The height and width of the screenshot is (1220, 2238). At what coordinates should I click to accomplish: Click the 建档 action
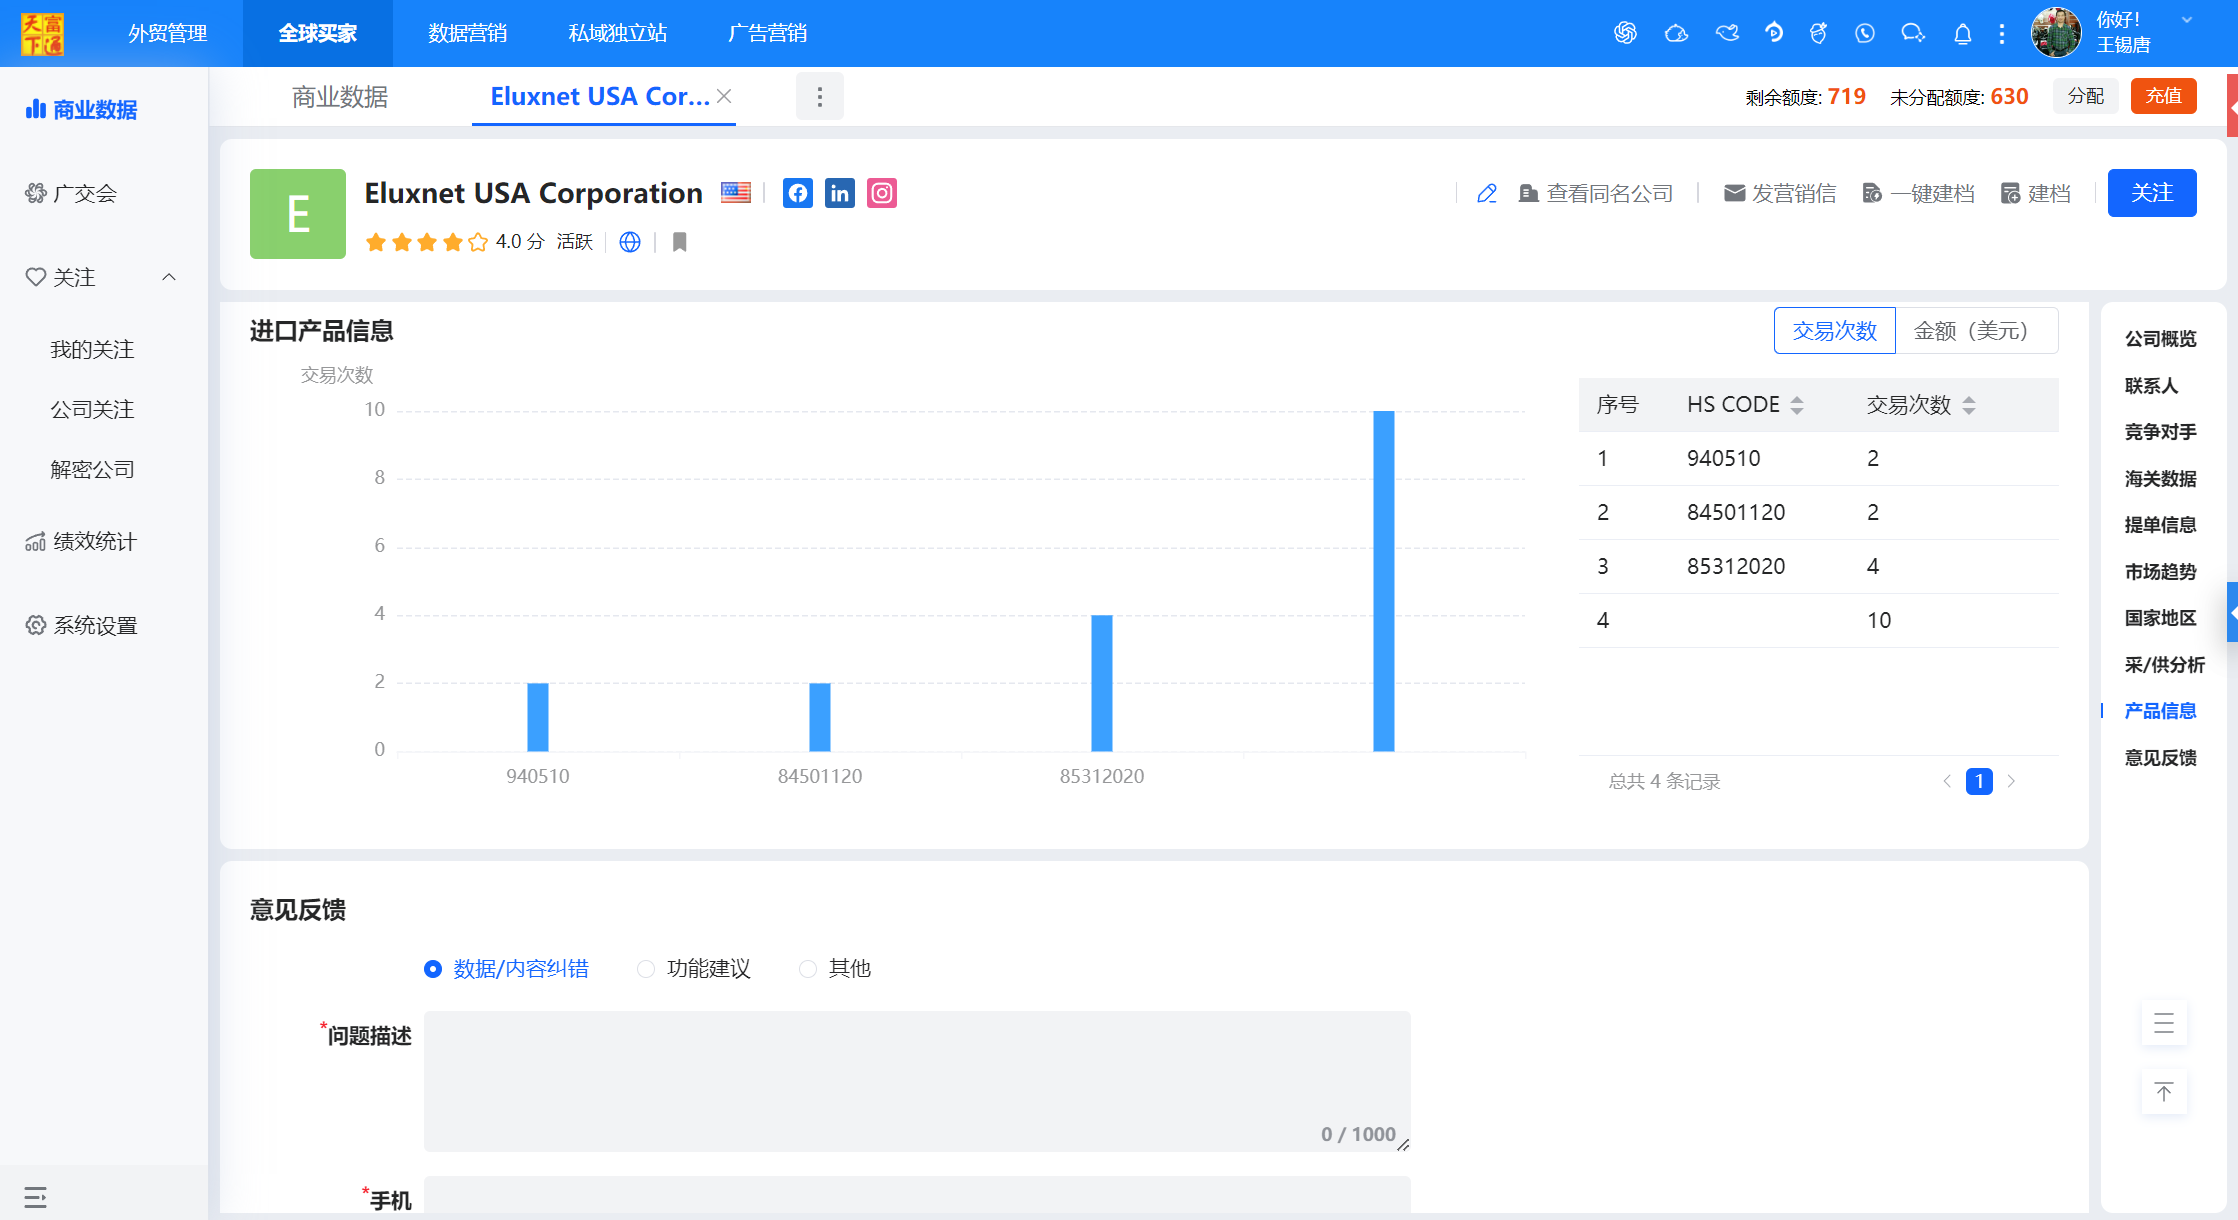pos(2036,193)
